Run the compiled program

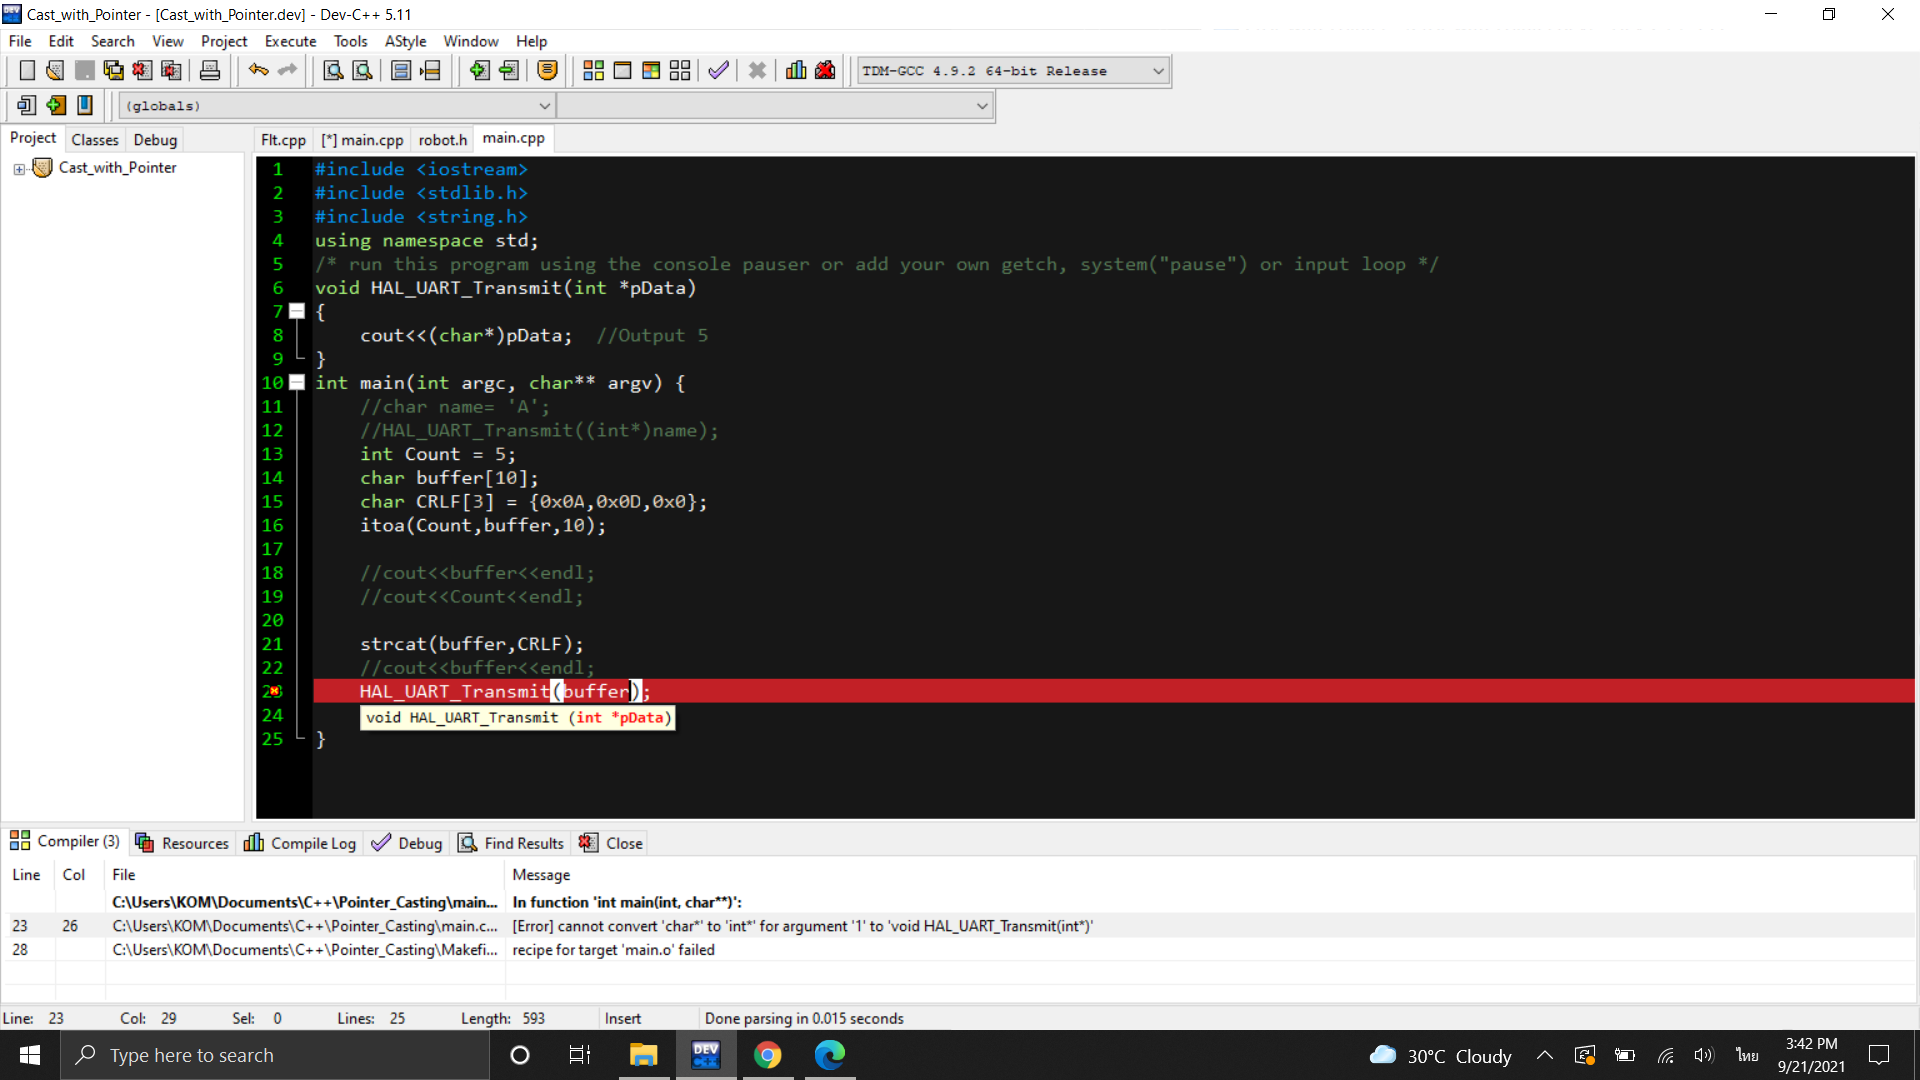(622, 70)
